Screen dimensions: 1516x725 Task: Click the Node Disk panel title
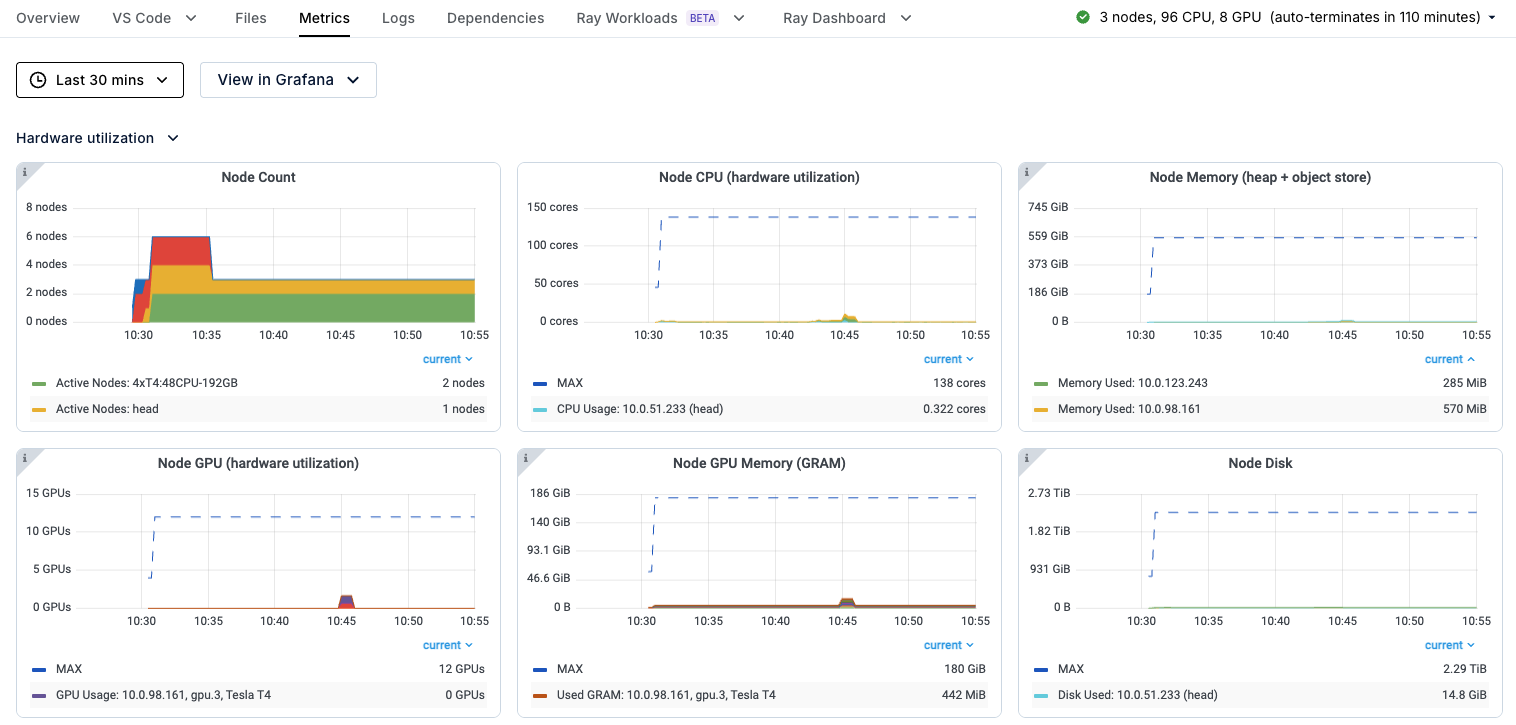point(1260,463)
